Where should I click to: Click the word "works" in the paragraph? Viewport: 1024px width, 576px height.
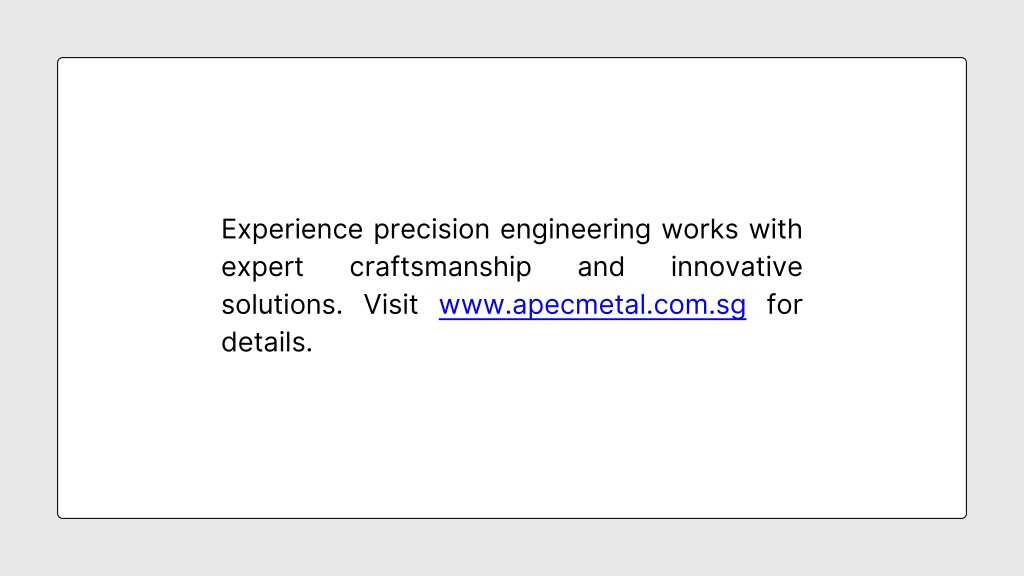click(x=700, y=229)
